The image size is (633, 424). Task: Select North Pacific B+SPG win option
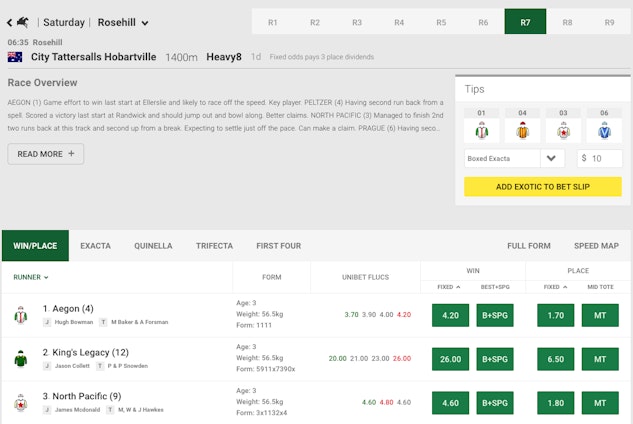[x=494, y=402]
